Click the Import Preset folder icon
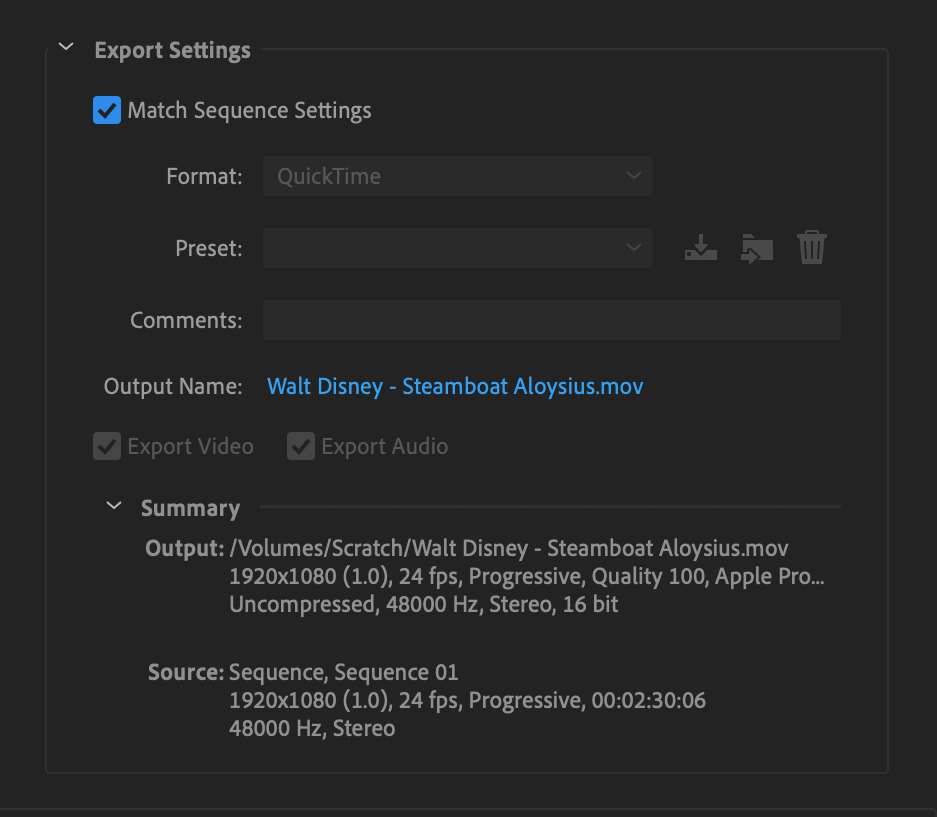This screenshot has width=937, height=817. tap(757, 248)
